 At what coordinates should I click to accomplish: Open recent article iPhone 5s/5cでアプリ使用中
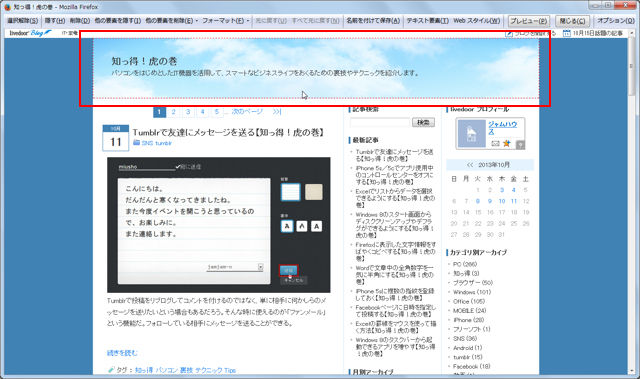pos(394,175)
